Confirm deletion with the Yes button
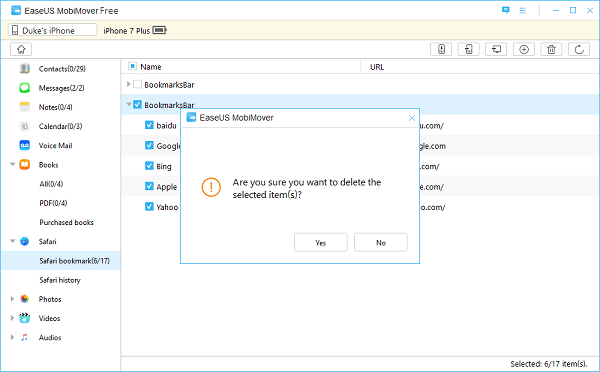The image size is (600, 372). (321, 242)
